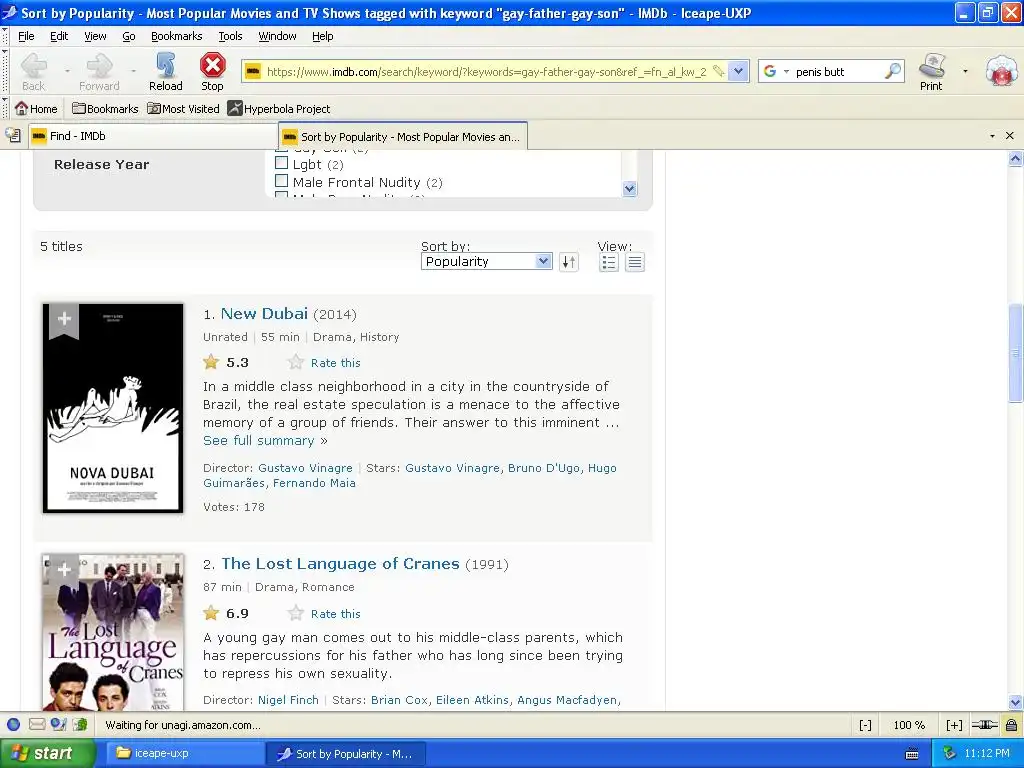Print the page with the Print icon
Viewport: 1024px width, 768px height.
pyautogui.click(x=931, y=71)
